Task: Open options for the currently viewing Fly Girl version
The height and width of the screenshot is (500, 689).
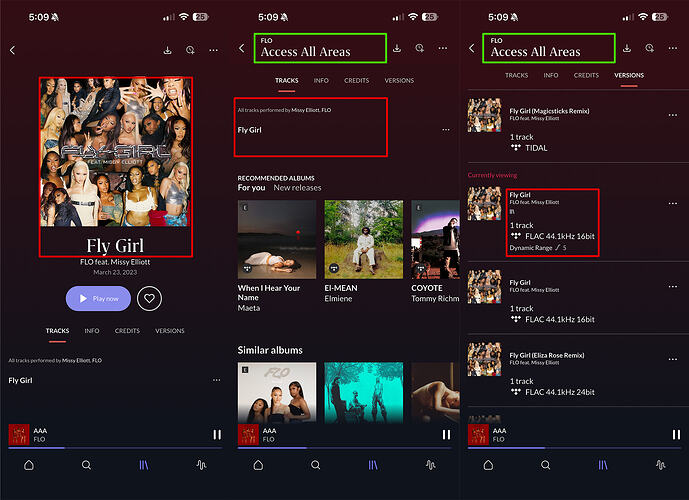Action: tap(673, 203)
